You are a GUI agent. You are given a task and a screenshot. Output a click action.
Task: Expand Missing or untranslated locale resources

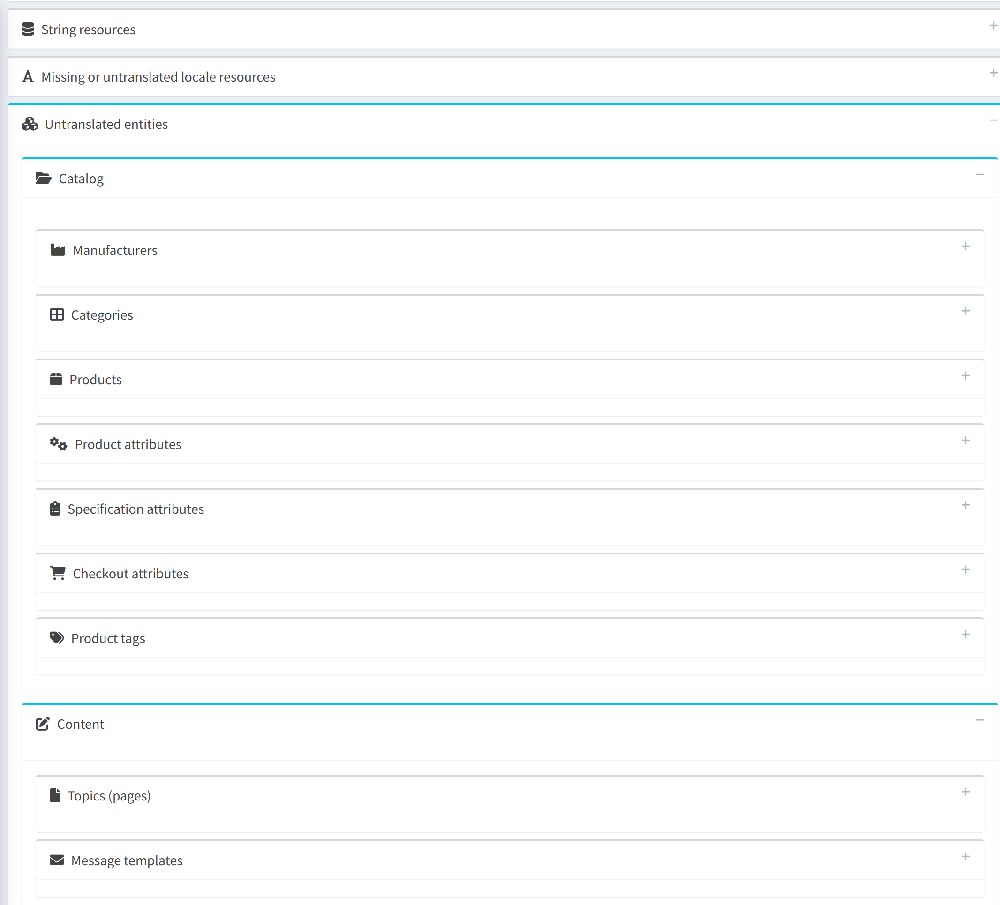pos(993,73)
